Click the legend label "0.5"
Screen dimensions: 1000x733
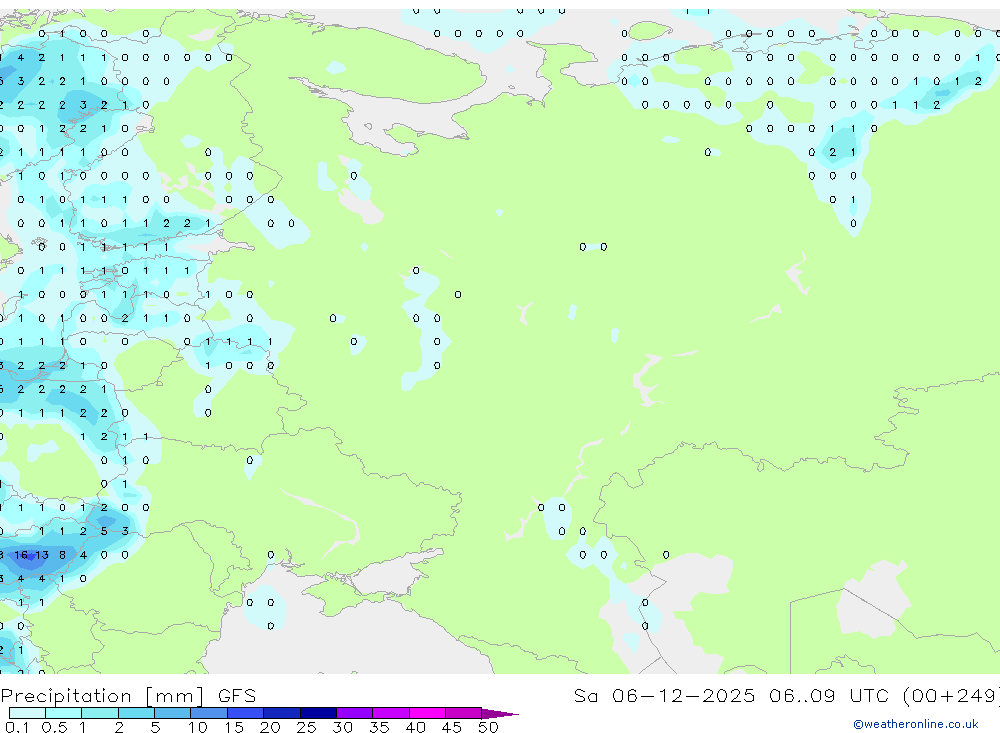54,727
